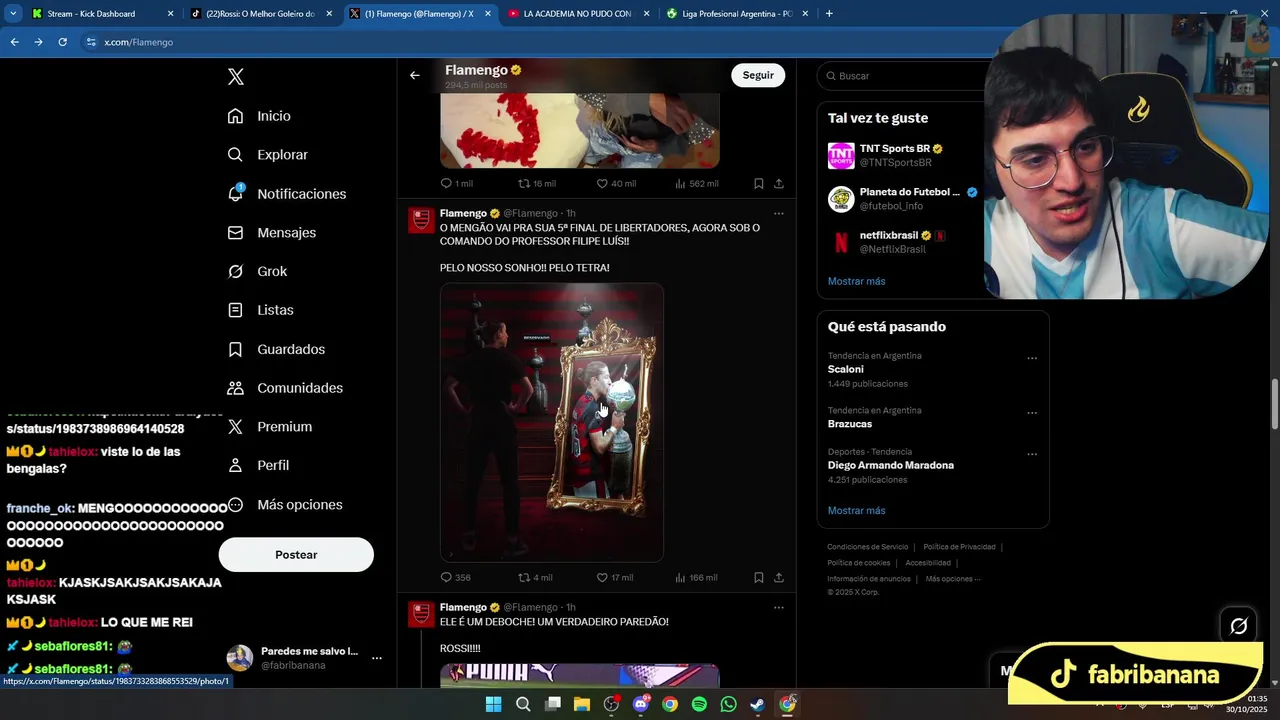Viewport: 1280px width, 720px height.
Task: Follow Flamengo with the Seguir button
Action: (x=758, y=75)
